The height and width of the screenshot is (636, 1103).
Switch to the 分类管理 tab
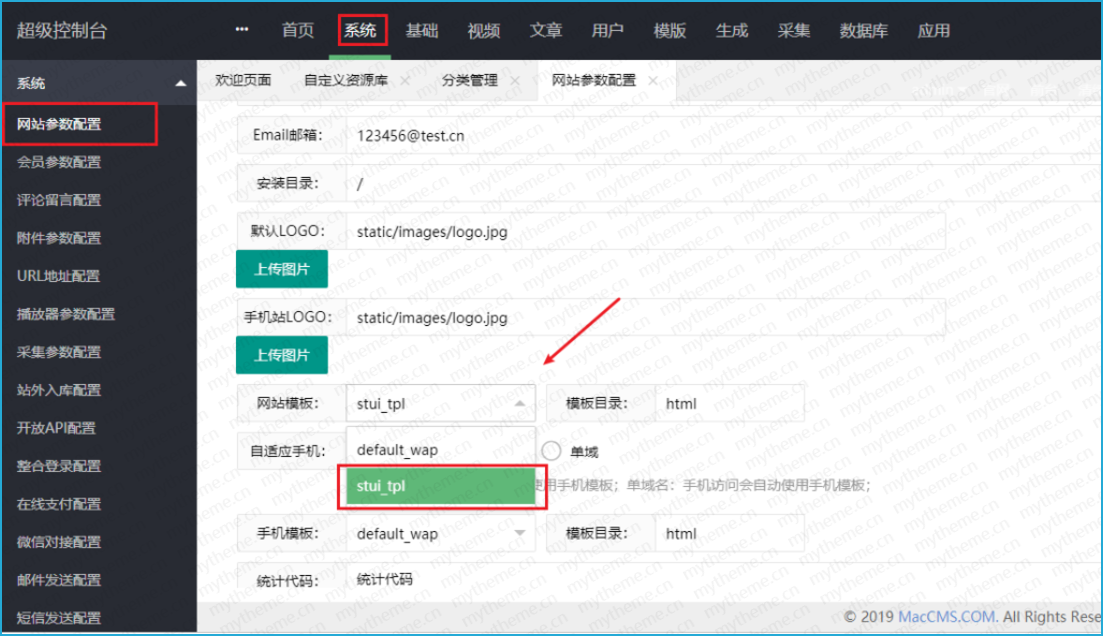tap(470, 80)
